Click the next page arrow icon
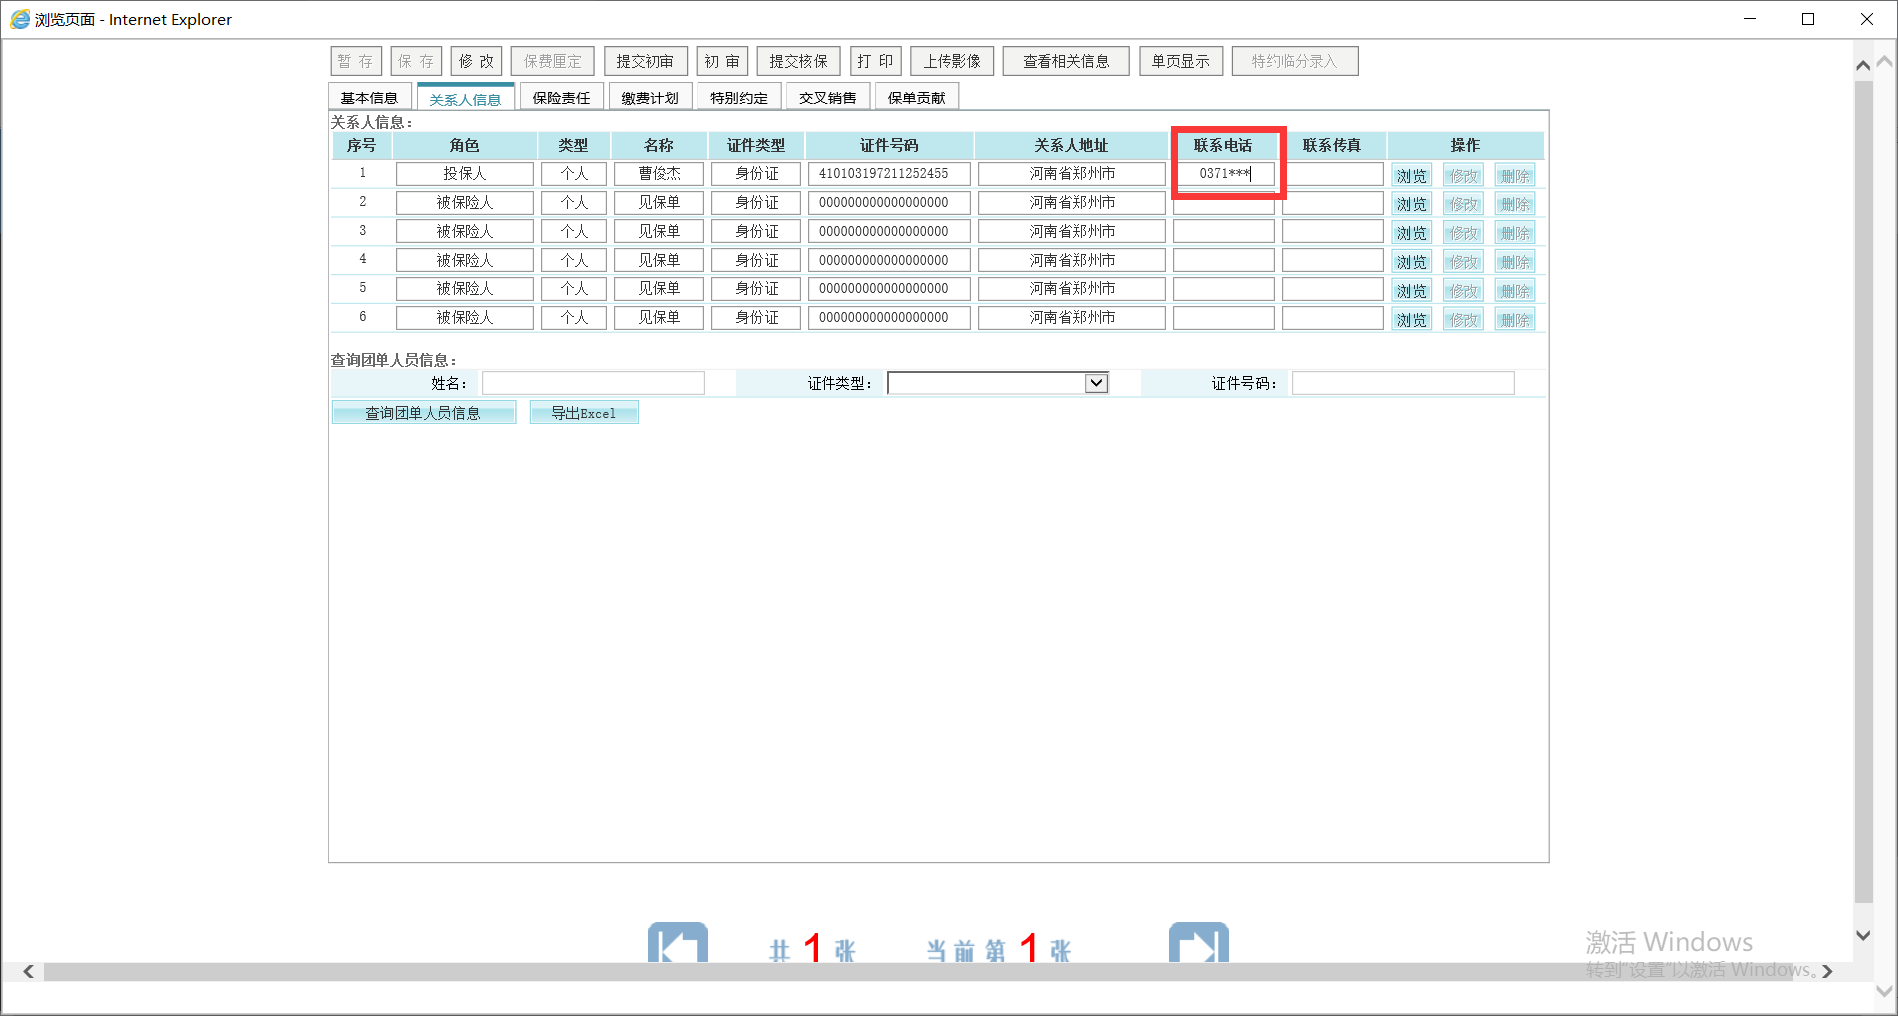Image resolution: width=1898 pixels, height=1016 pixels. [x=1198, y=942]
